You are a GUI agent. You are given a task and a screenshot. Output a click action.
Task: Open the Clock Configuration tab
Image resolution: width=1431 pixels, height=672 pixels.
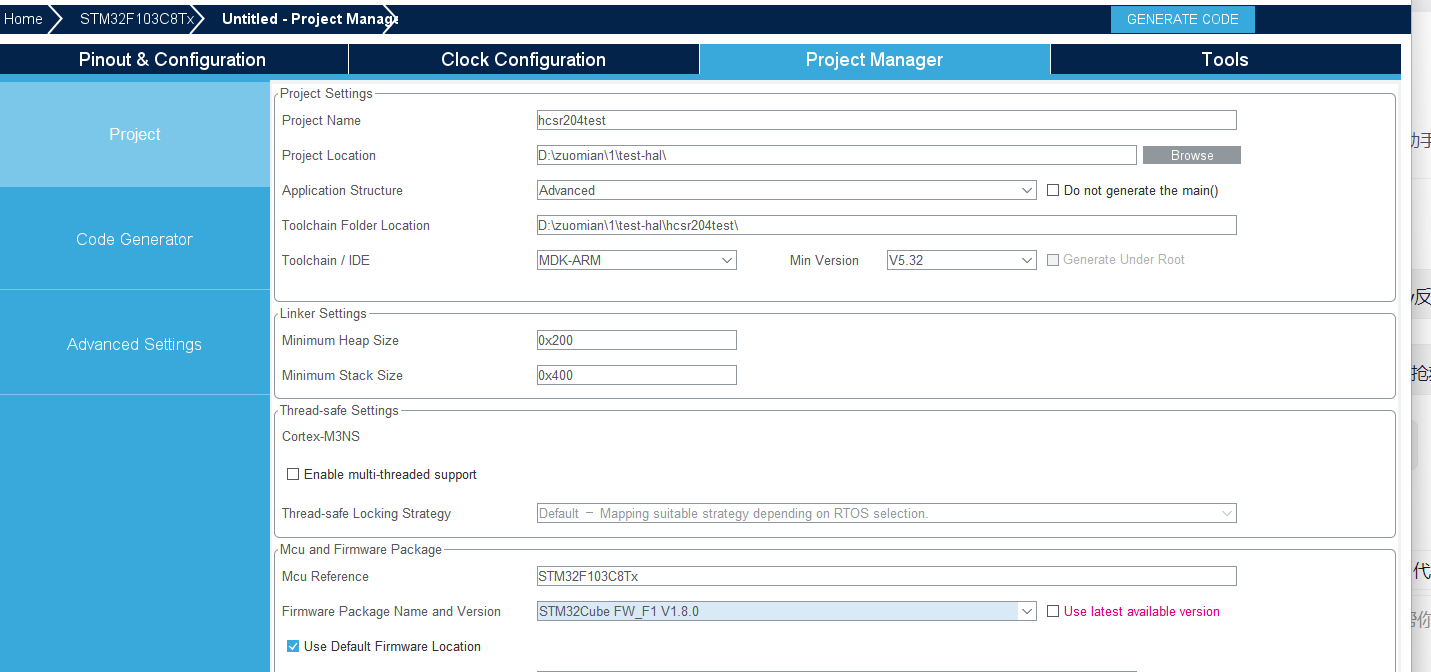point(524,60)
